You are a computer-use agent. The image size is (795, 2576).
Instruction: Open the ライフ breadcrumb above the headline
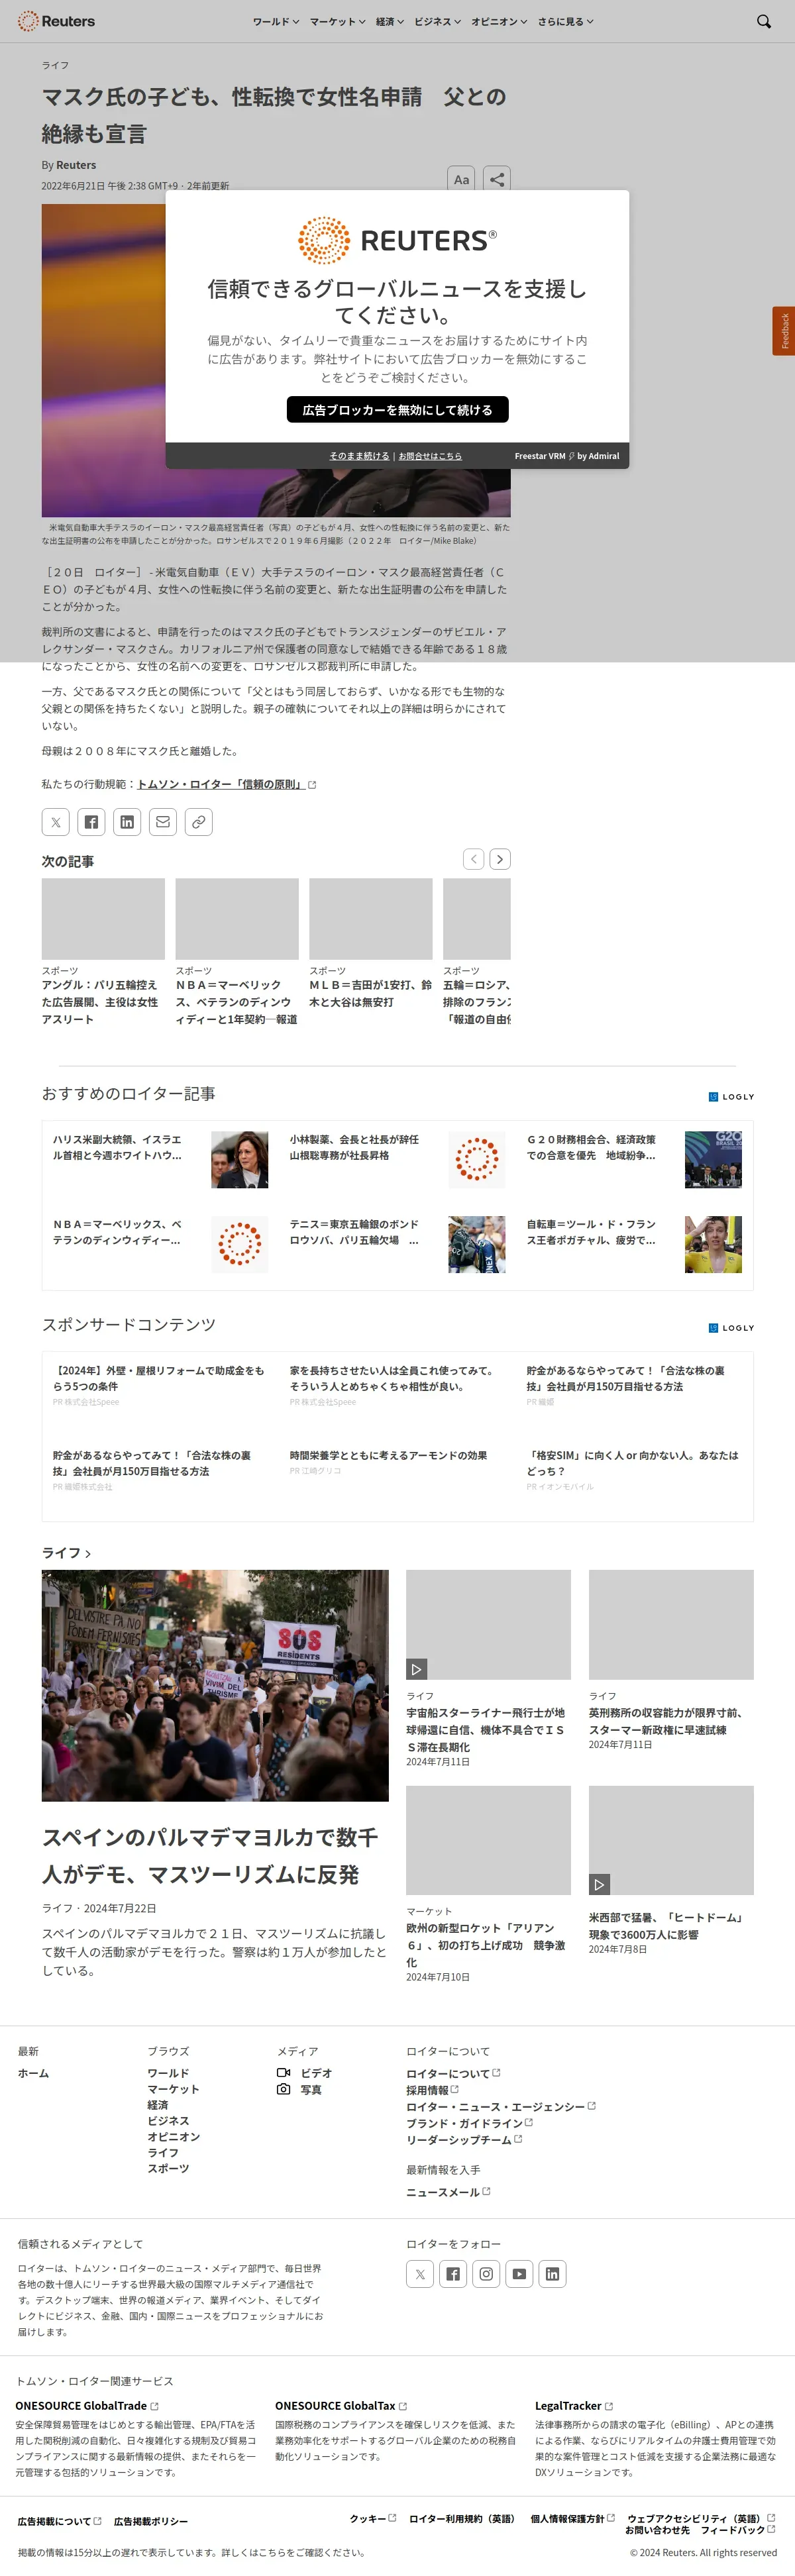pyautogui.click(x=55, y=65)
